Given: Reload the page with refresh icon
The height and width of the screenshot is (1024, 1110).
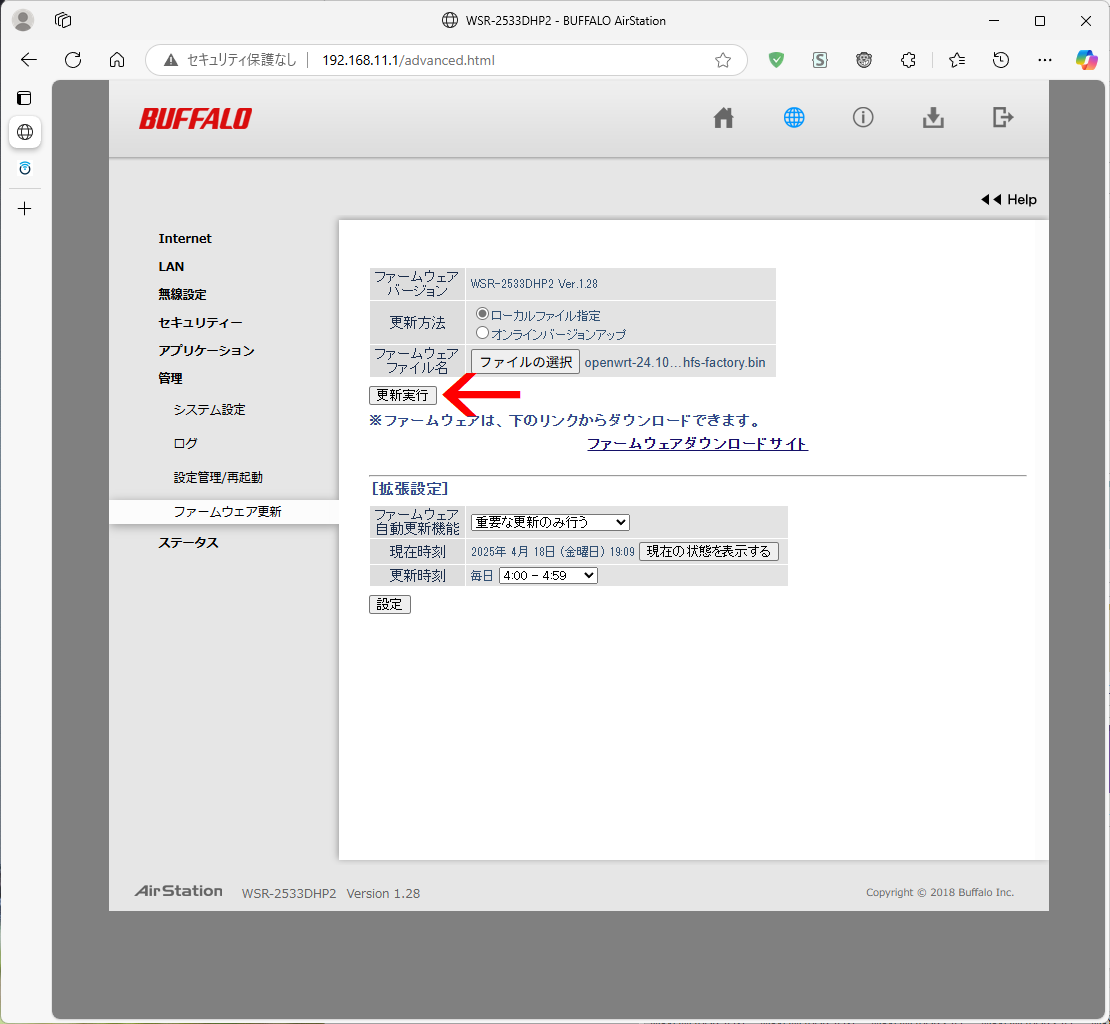Looking at the screenshot, I should tap(73, 60).
